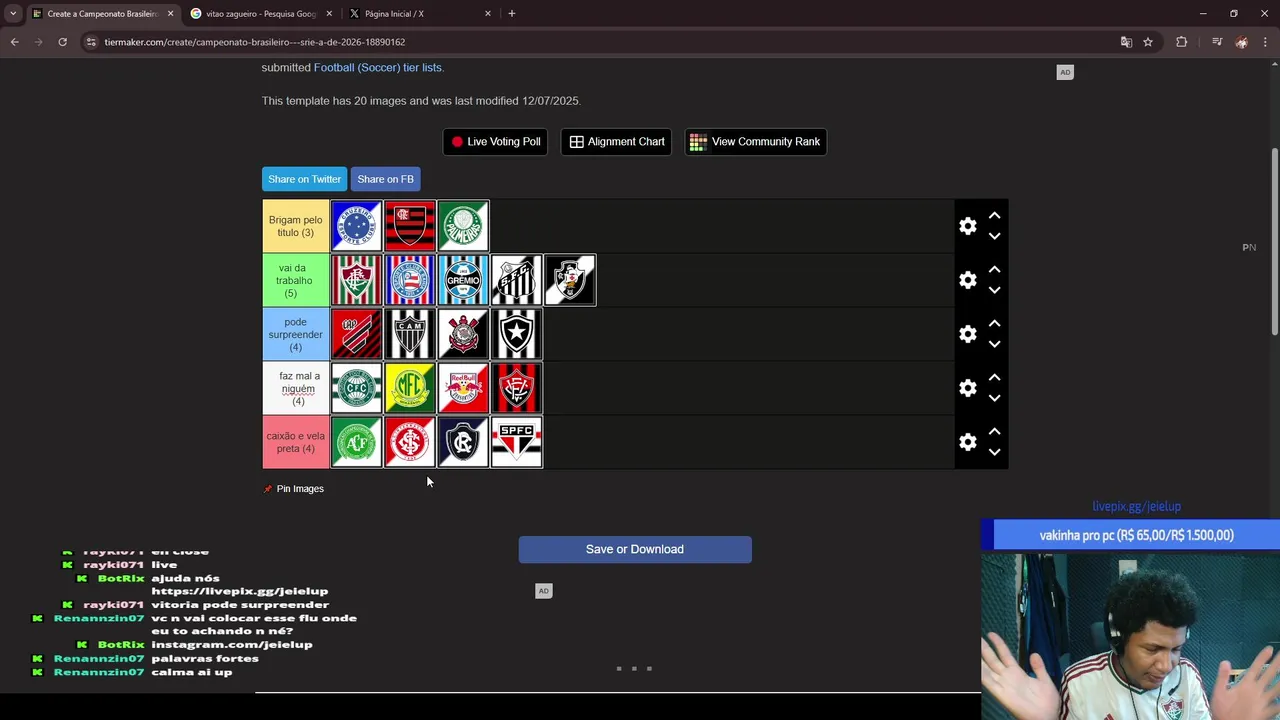Choose the Vitória crest in fourth tier

coord(517,388)
